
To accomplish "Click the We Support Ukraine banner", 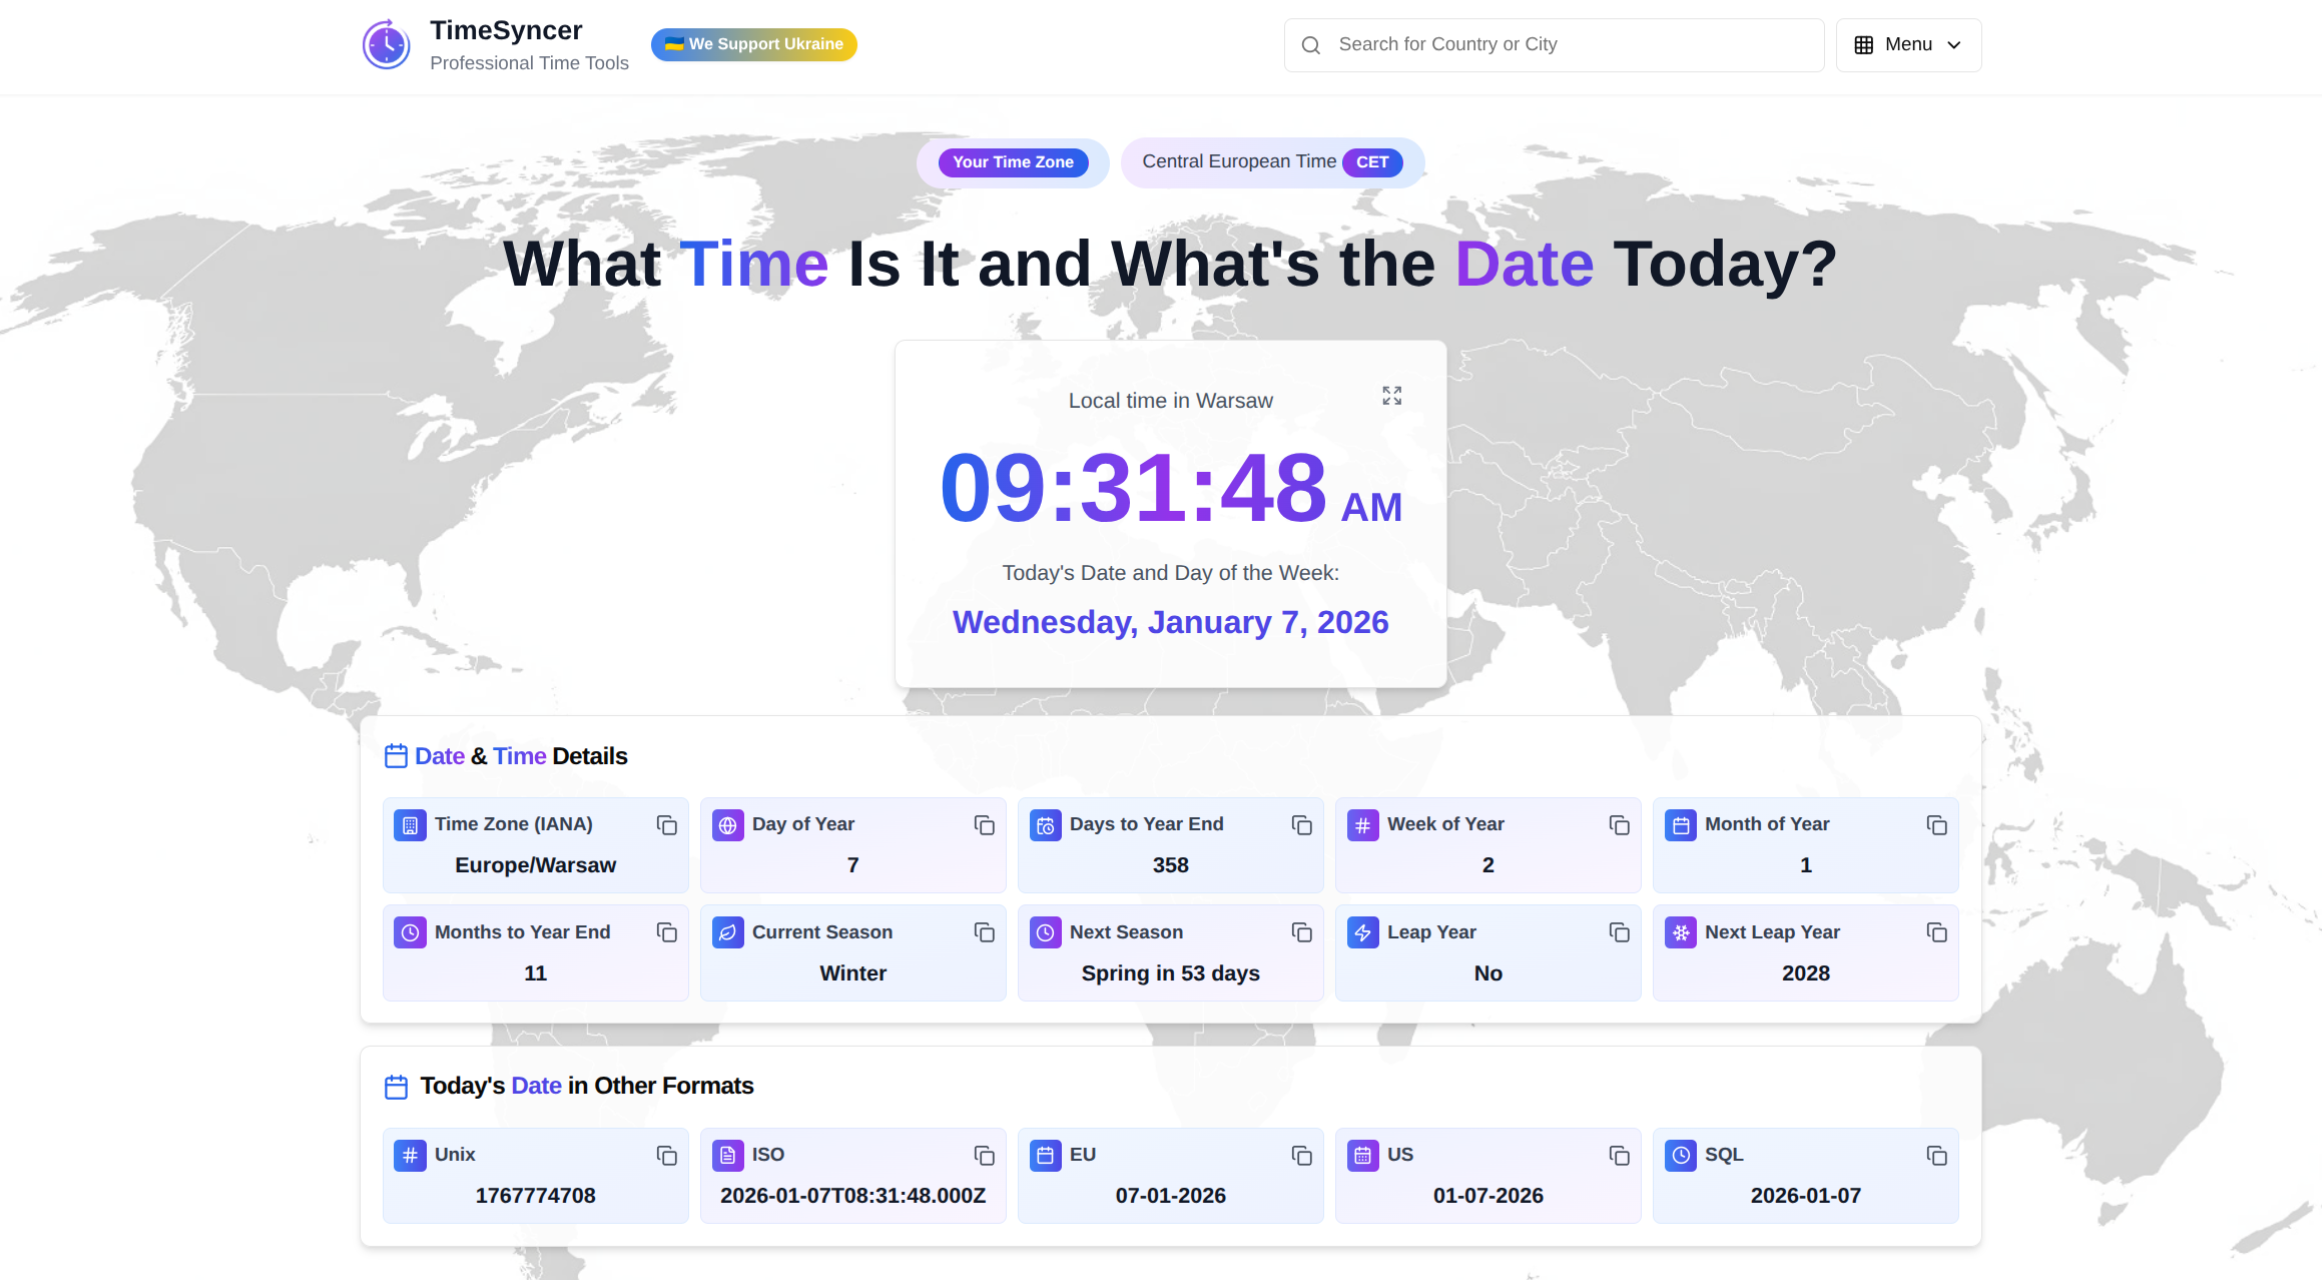I will [754, 44].
